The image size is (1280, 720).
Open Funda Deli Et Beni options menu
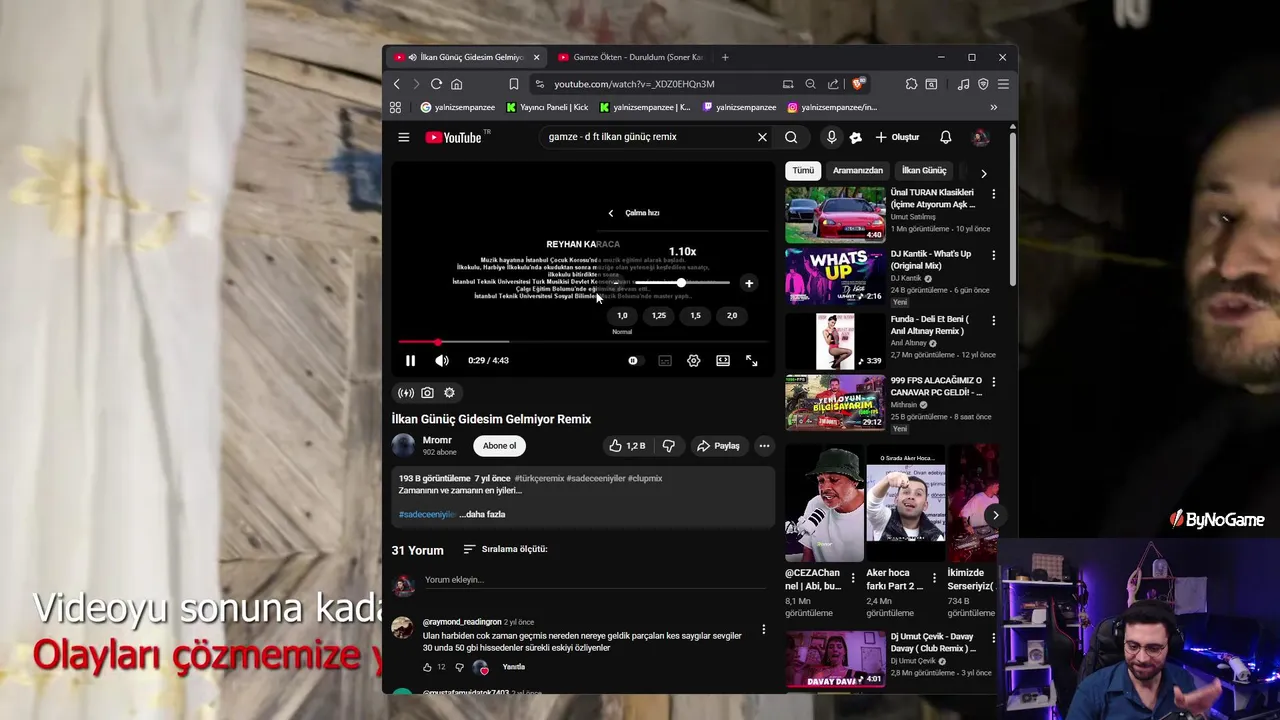[993, 321]
